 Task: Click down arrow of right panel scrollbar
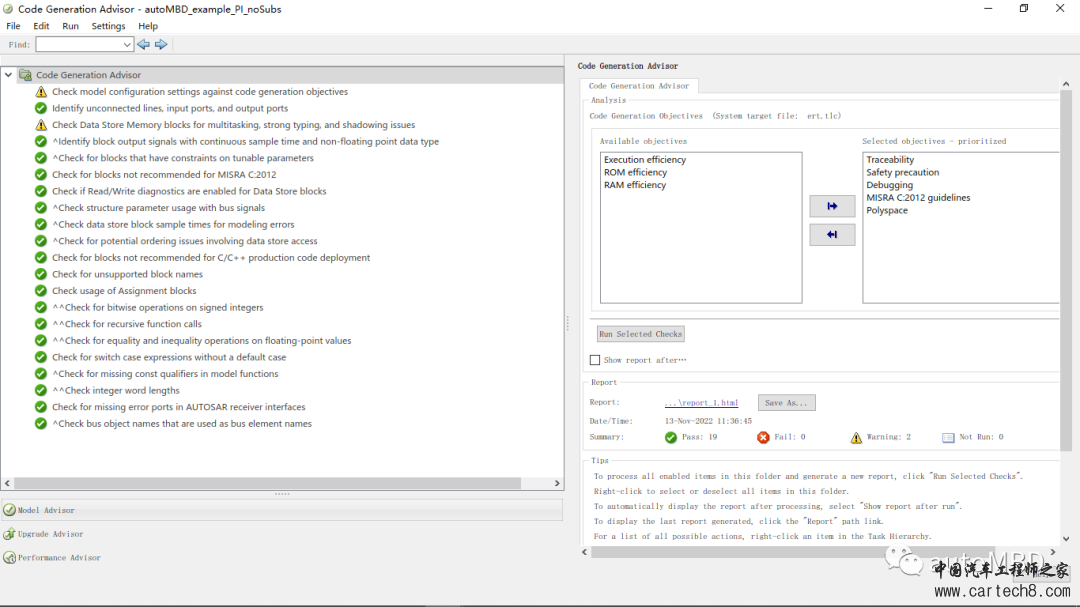point(1066,539)
